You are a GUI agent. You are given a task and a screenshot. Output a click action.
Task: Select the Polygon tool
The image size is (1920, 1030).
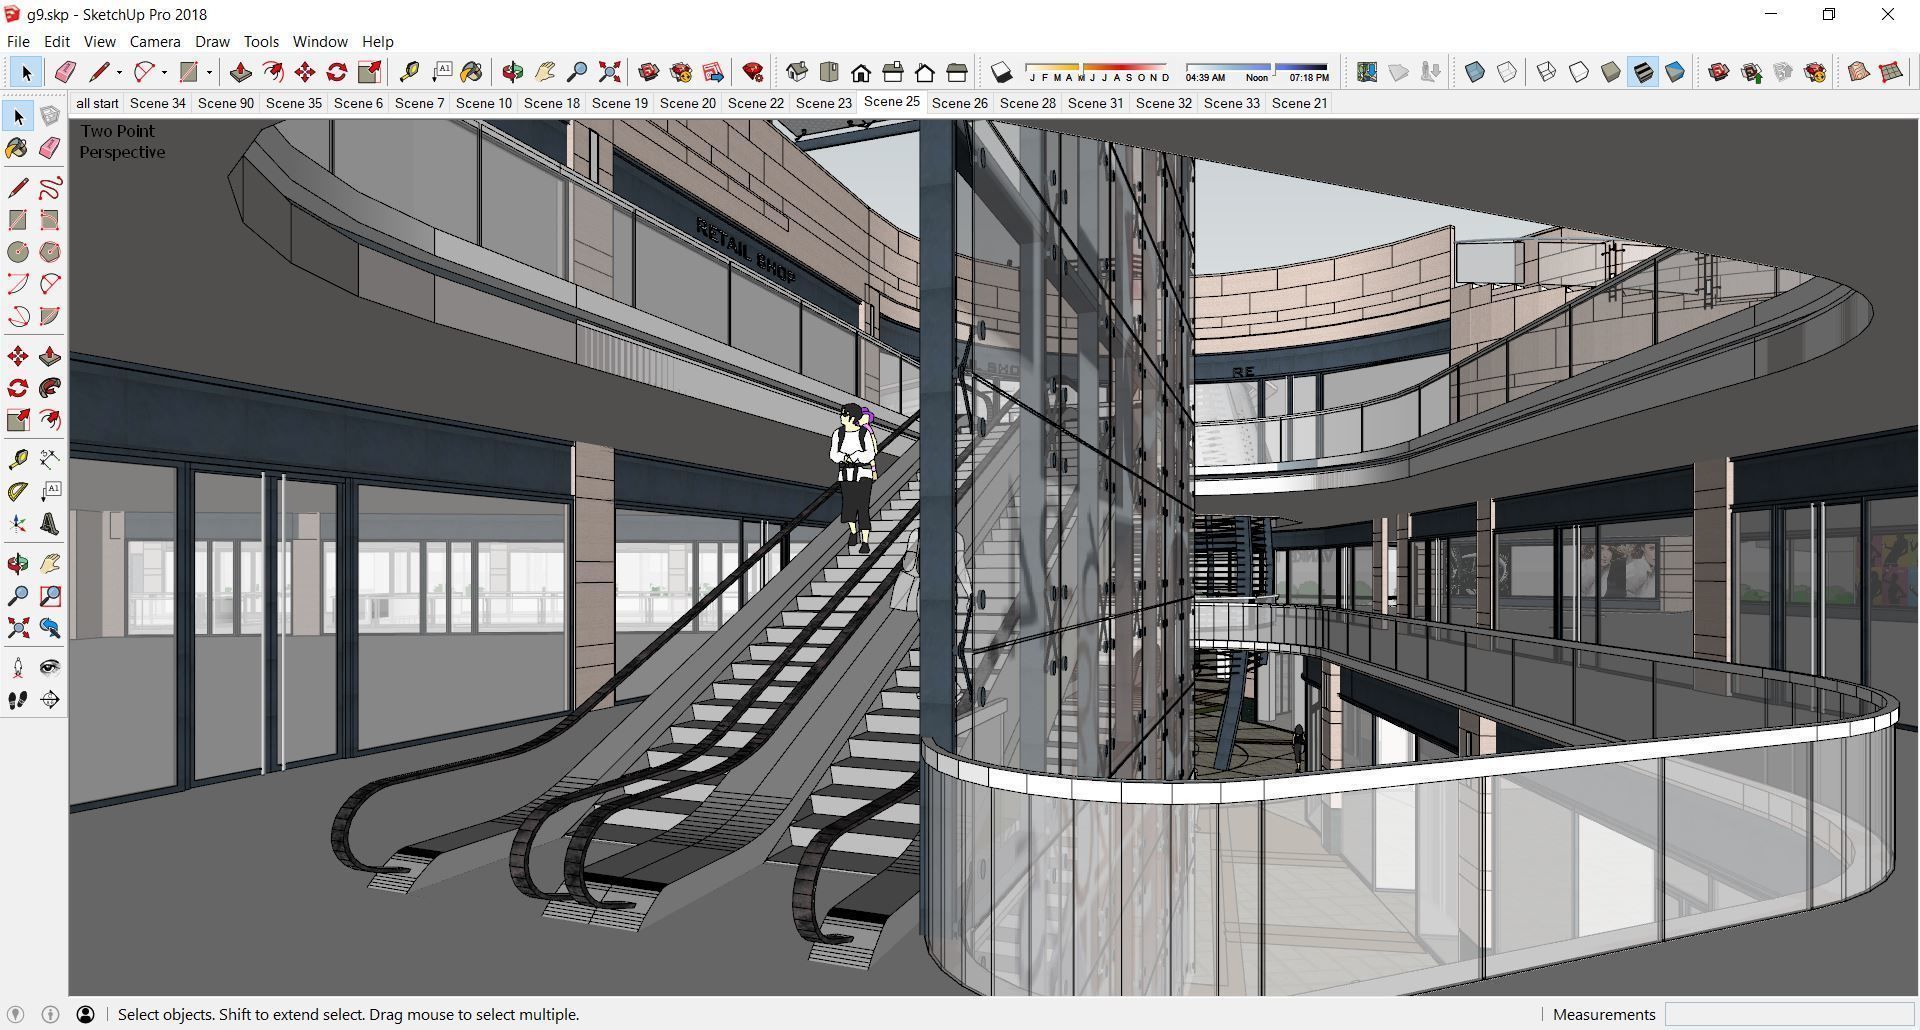click(50, 252)
